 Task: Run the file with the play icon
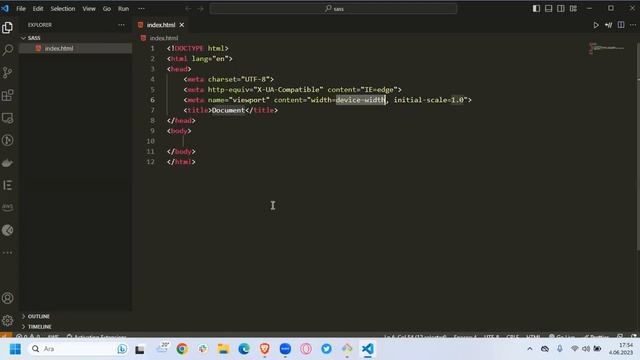click(x=596, y=25)
